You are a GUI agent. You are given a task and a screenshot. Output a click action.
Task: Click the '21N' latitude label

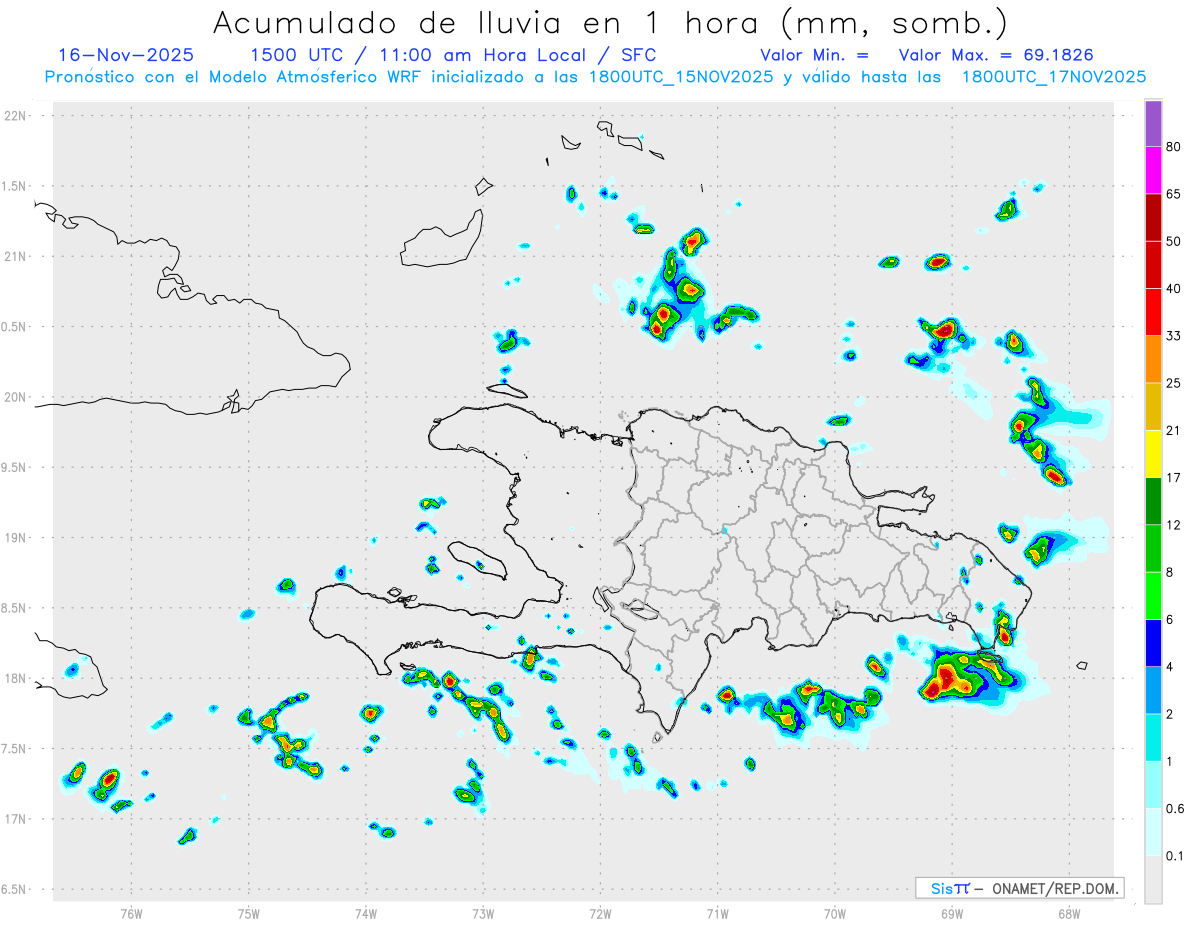pyautogui.click(x=14, y=257)
